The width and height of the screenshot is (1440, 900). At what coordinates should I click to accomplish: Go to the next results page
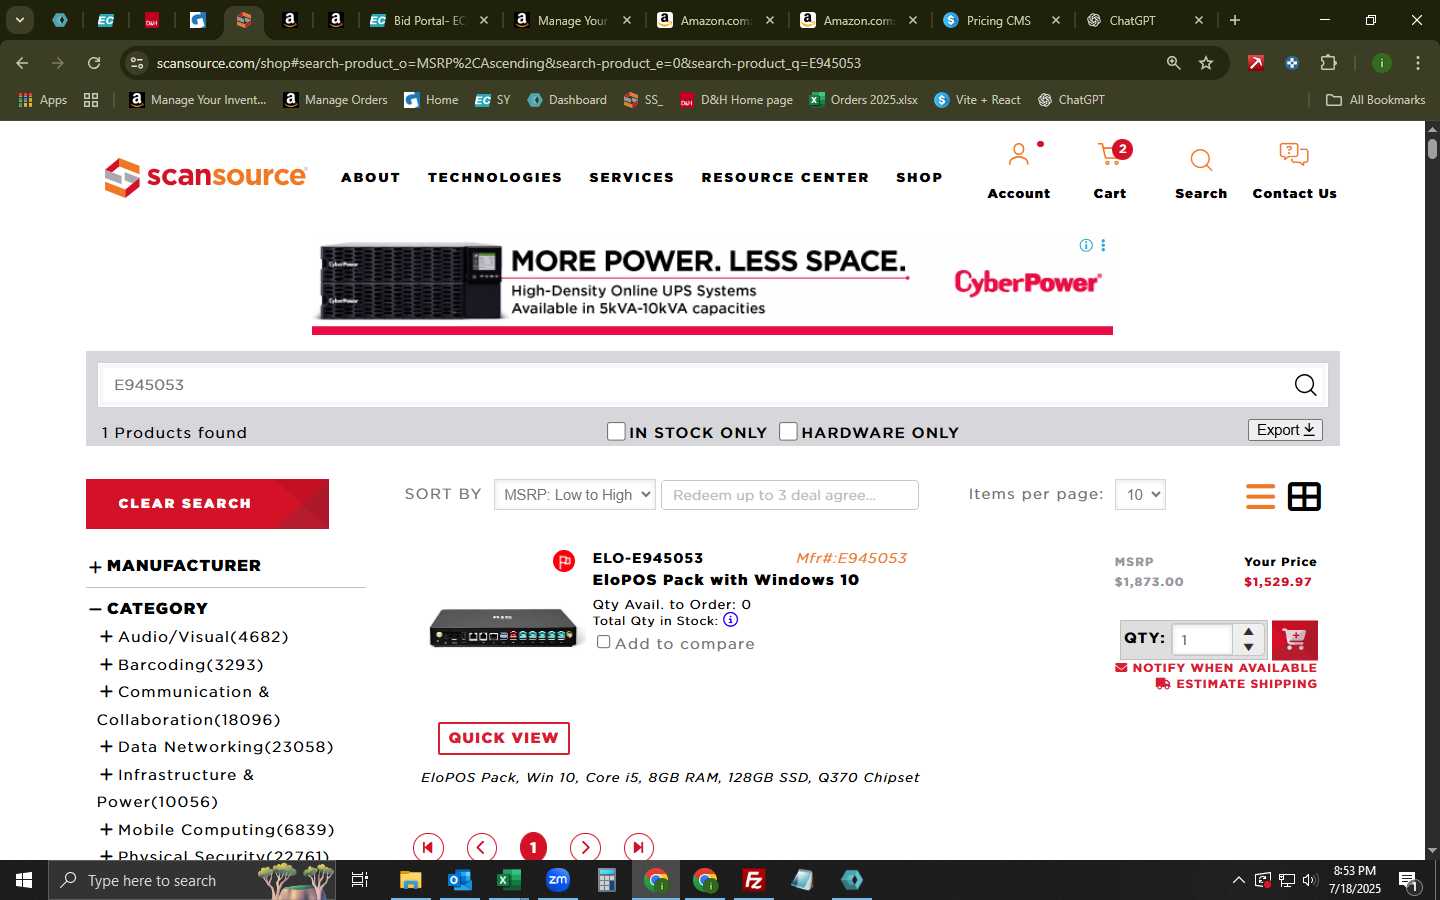click(x=585, y=847)
